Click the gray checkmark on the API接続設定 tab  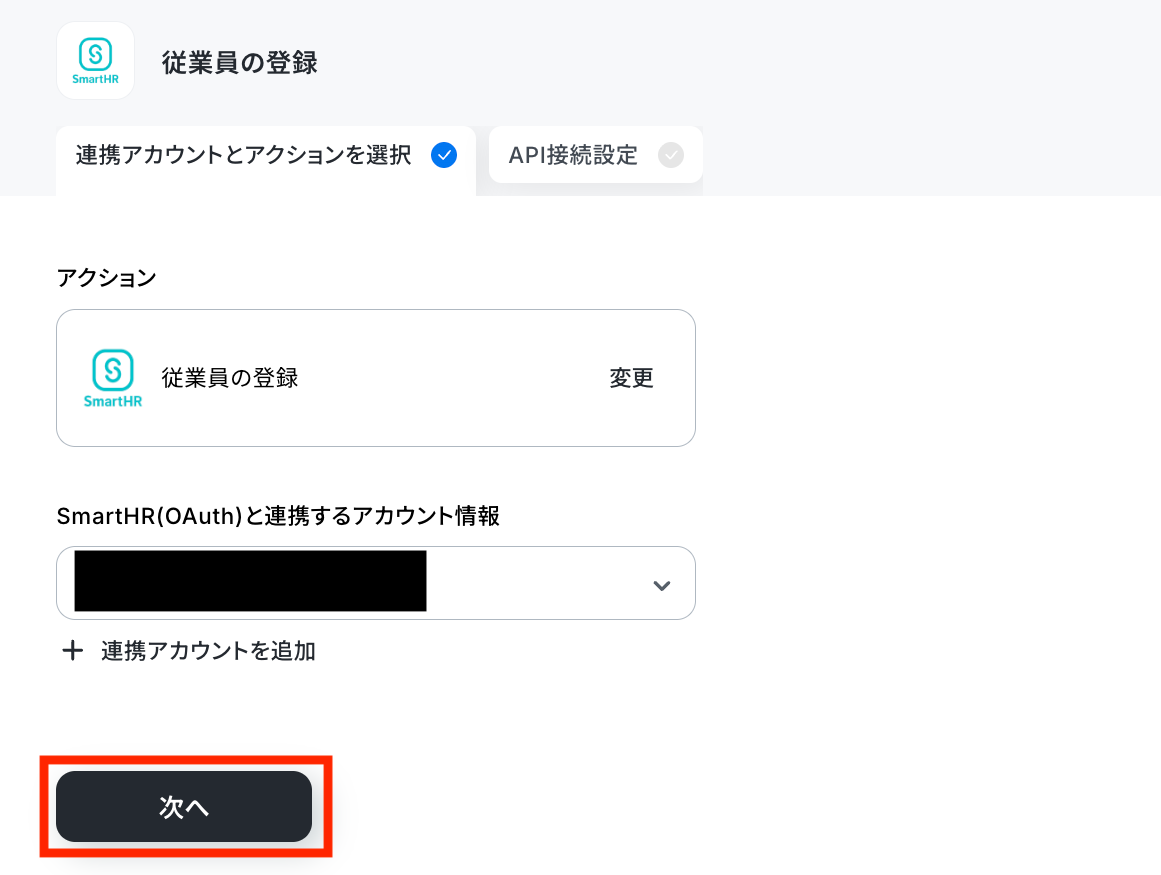[x=671, y=155]
